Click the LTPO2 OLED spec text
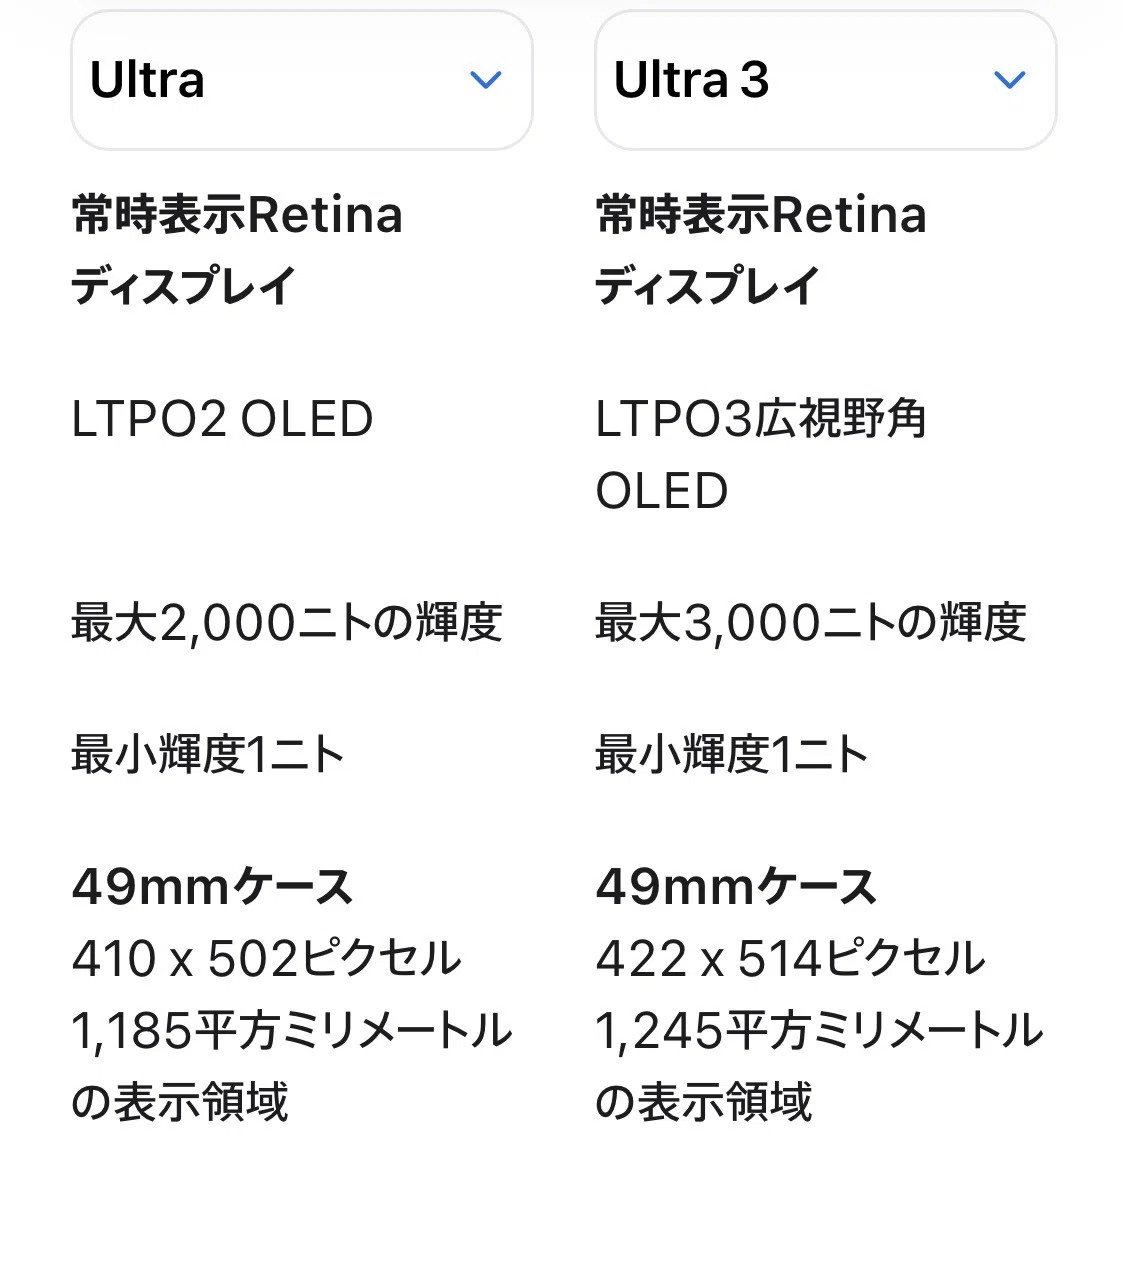This screenshot has width=1125, height=1283. (222, 419)
